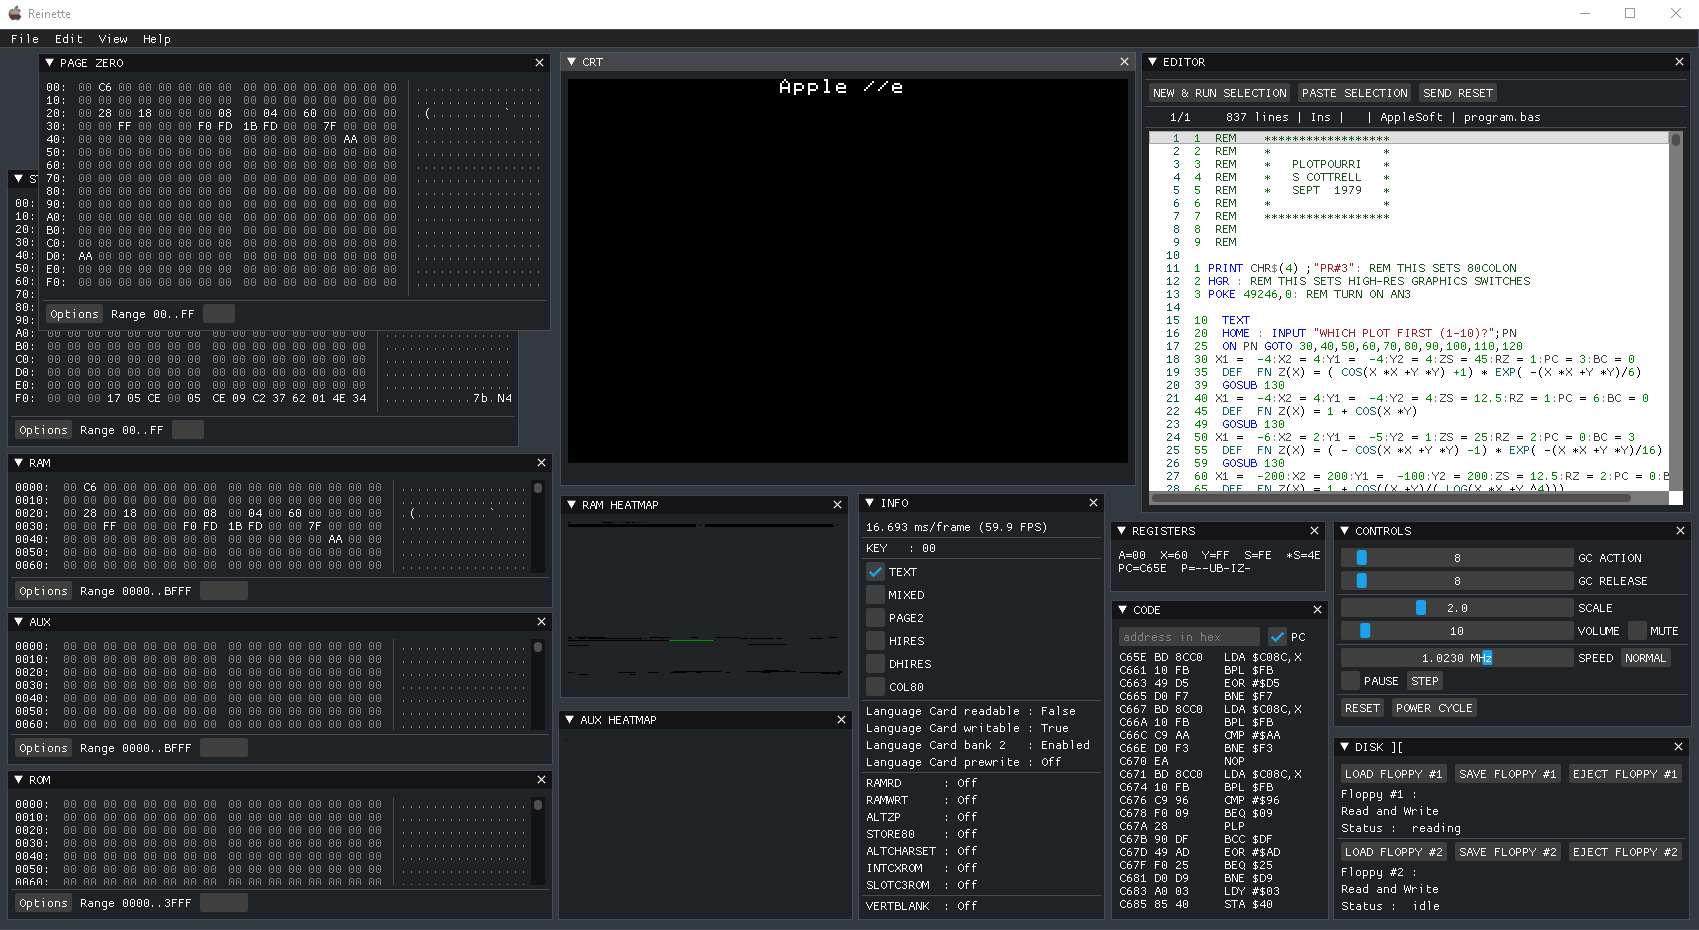1699x930 pixels.
Task: Open the Help menu
Action: (157, 39)
